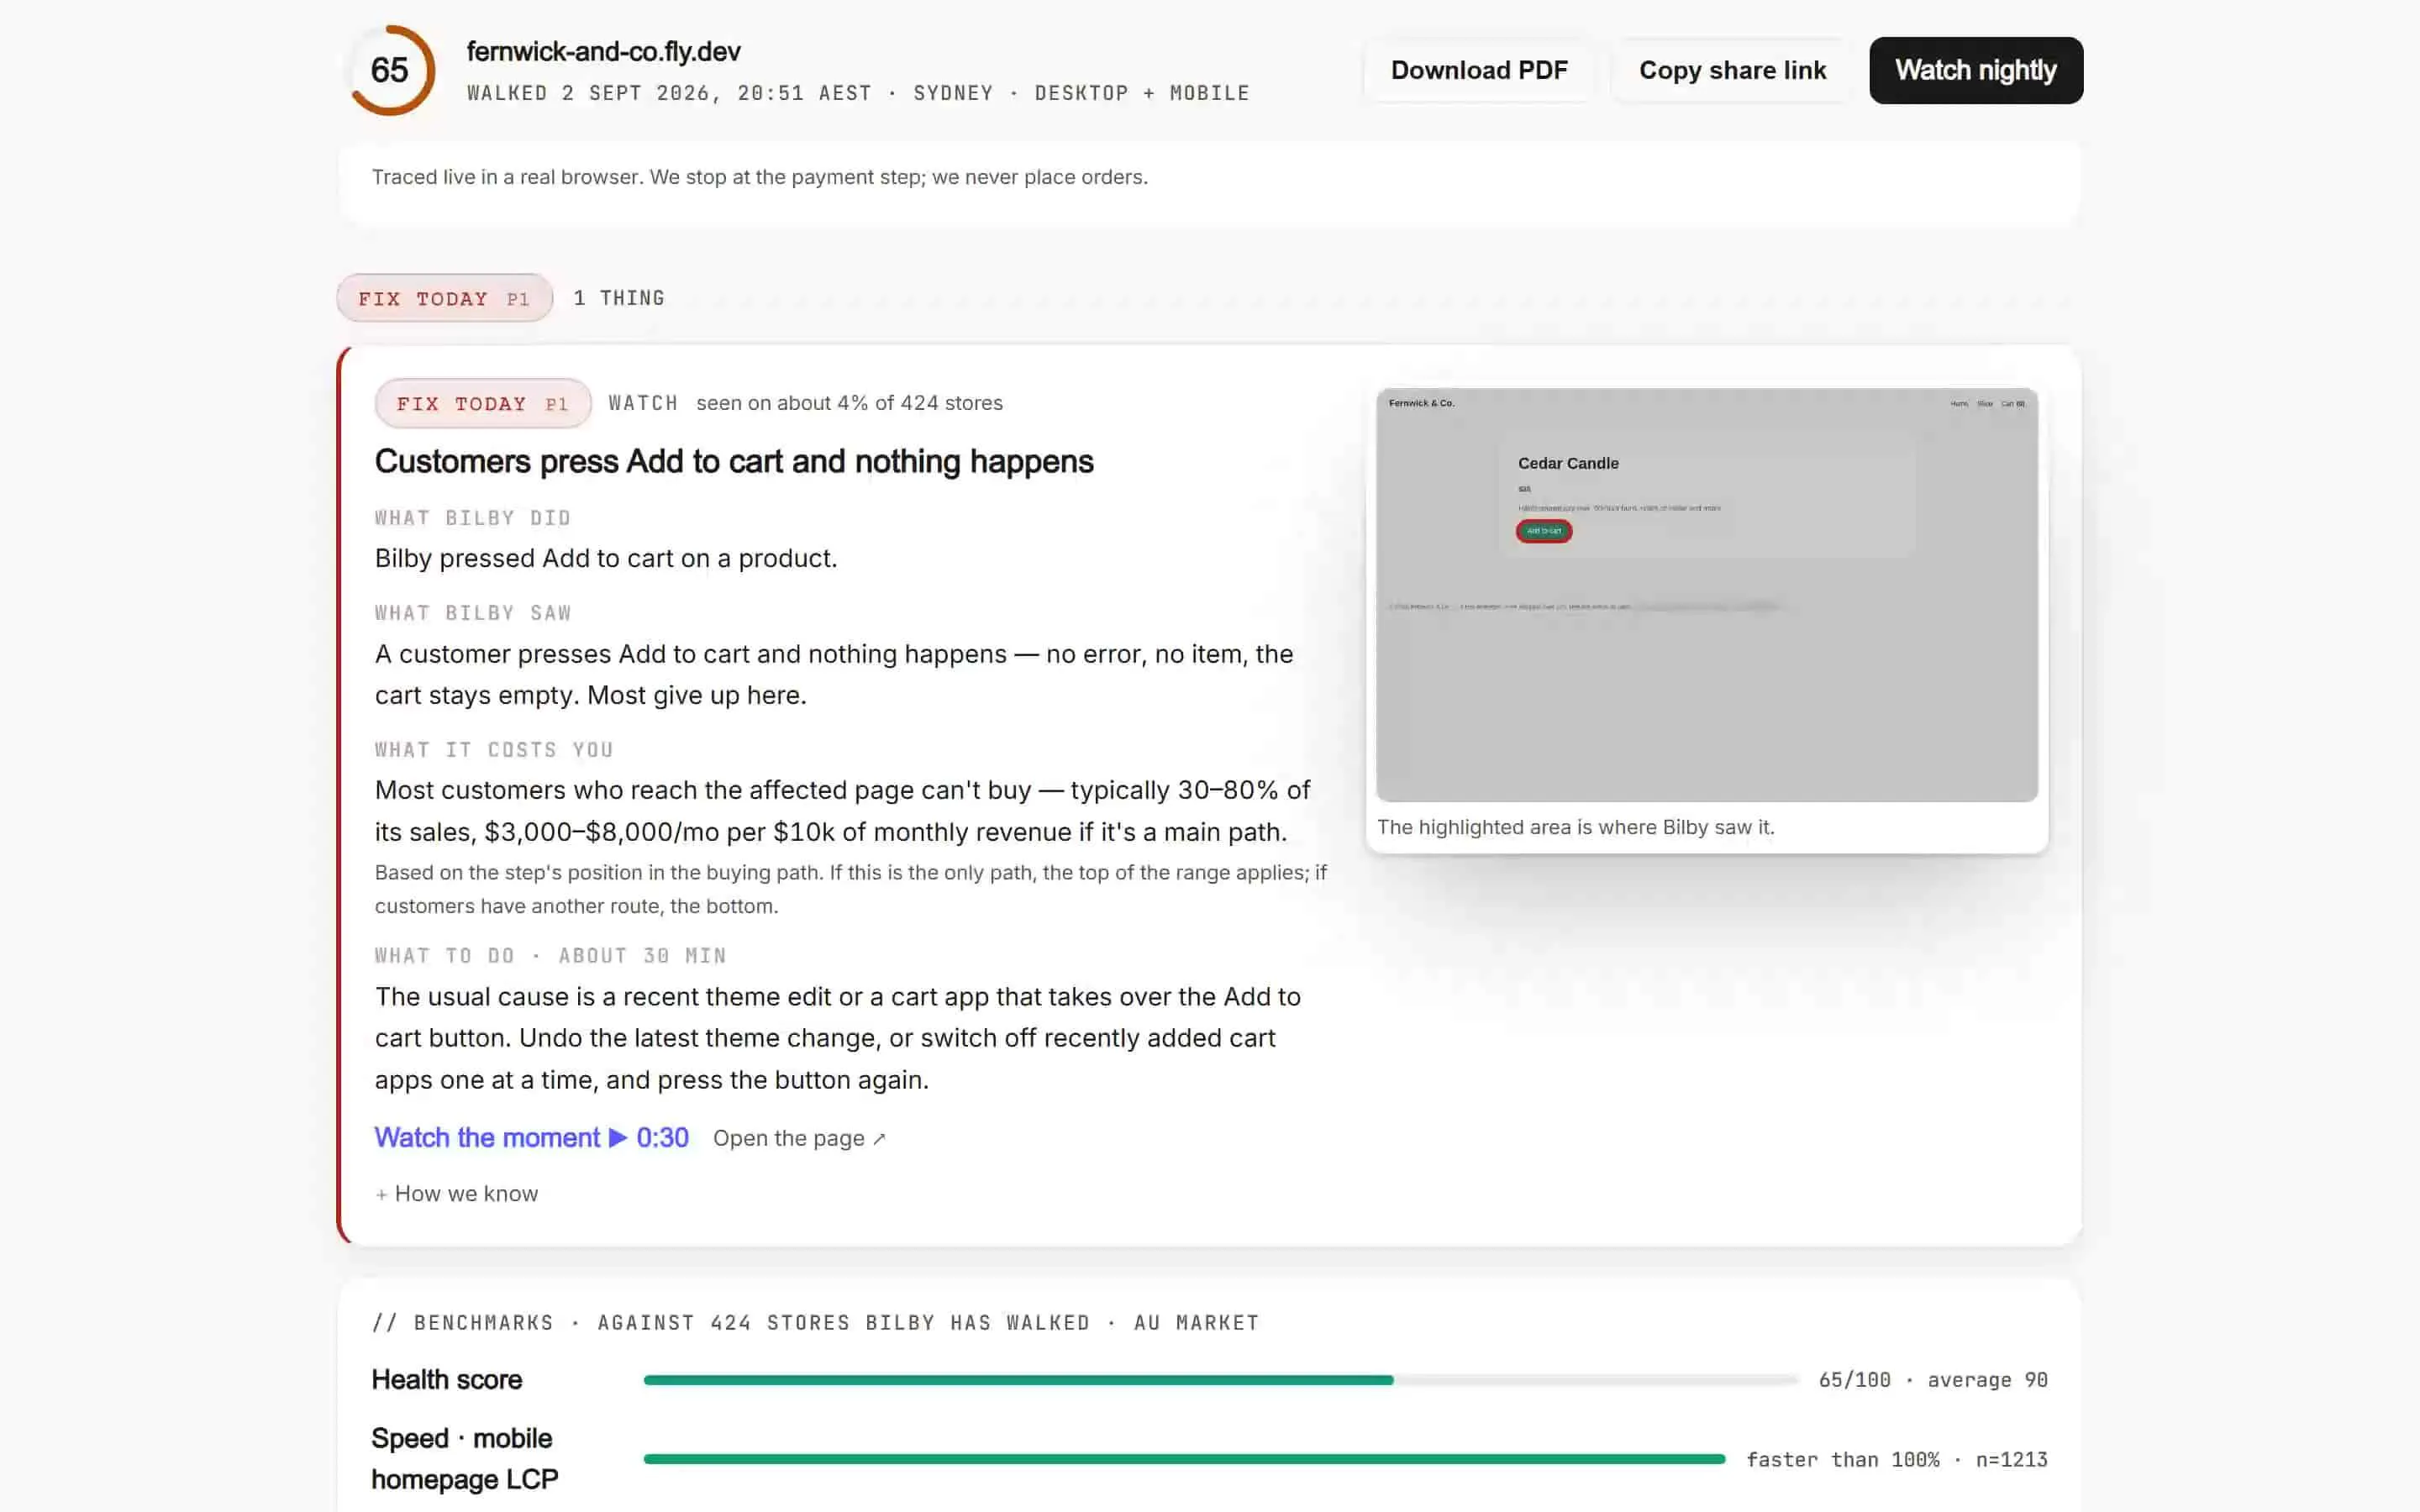Copy the share link
The image size is (2420, 1512).
pos(1732,70)
